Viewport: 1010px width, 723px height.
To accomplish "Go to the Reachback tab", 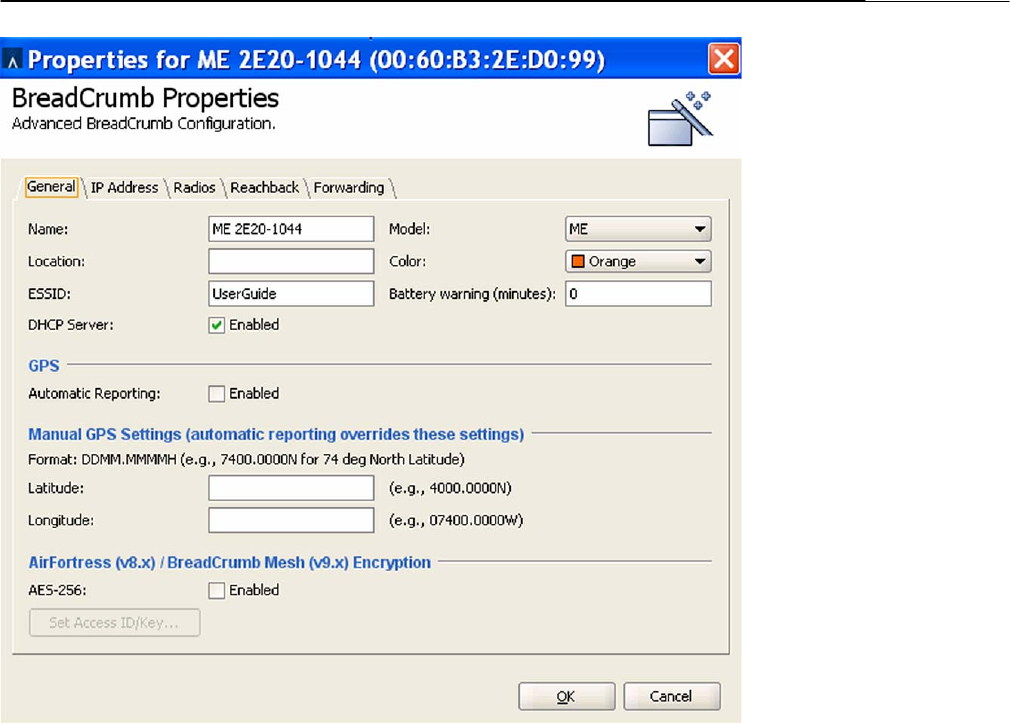I will 265,188.
